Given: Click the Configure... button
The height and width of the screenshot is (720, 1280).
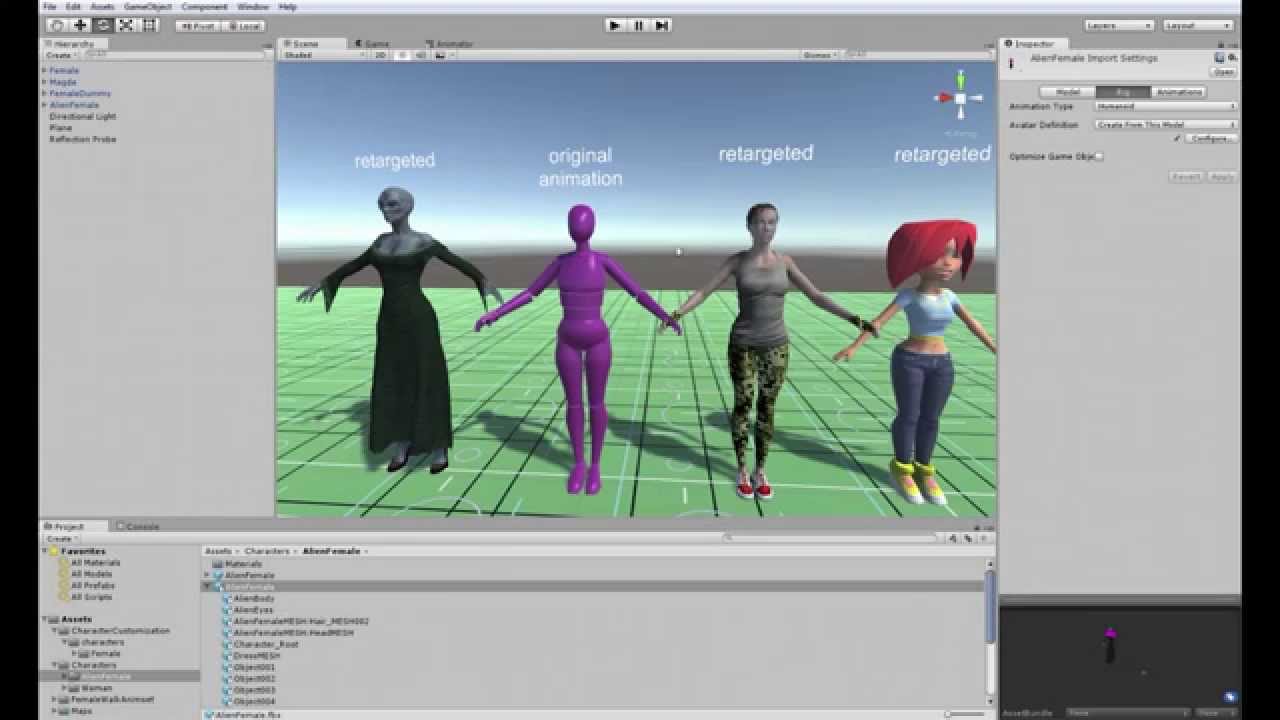Looking at the screenshot, I should pos(1211,139).
